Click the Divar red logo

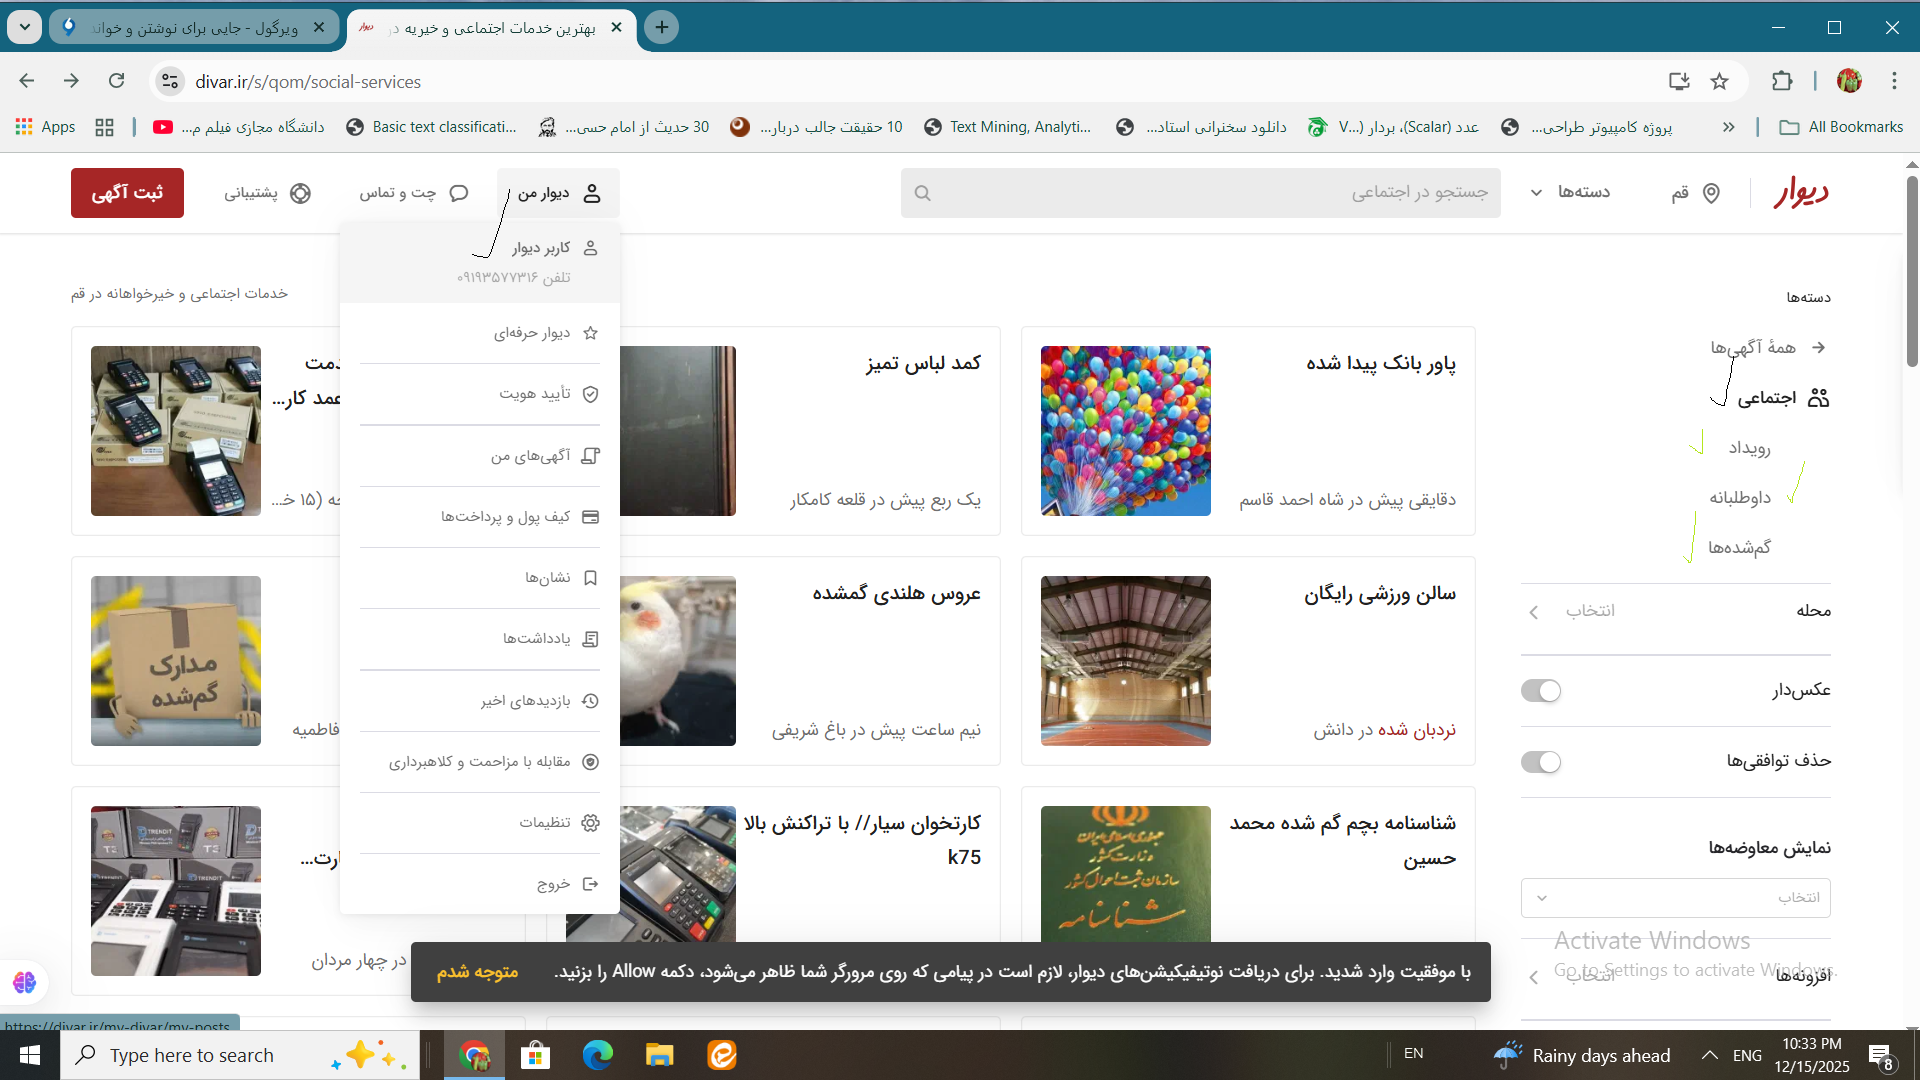pyautogui.click(x=1801, y=192)
